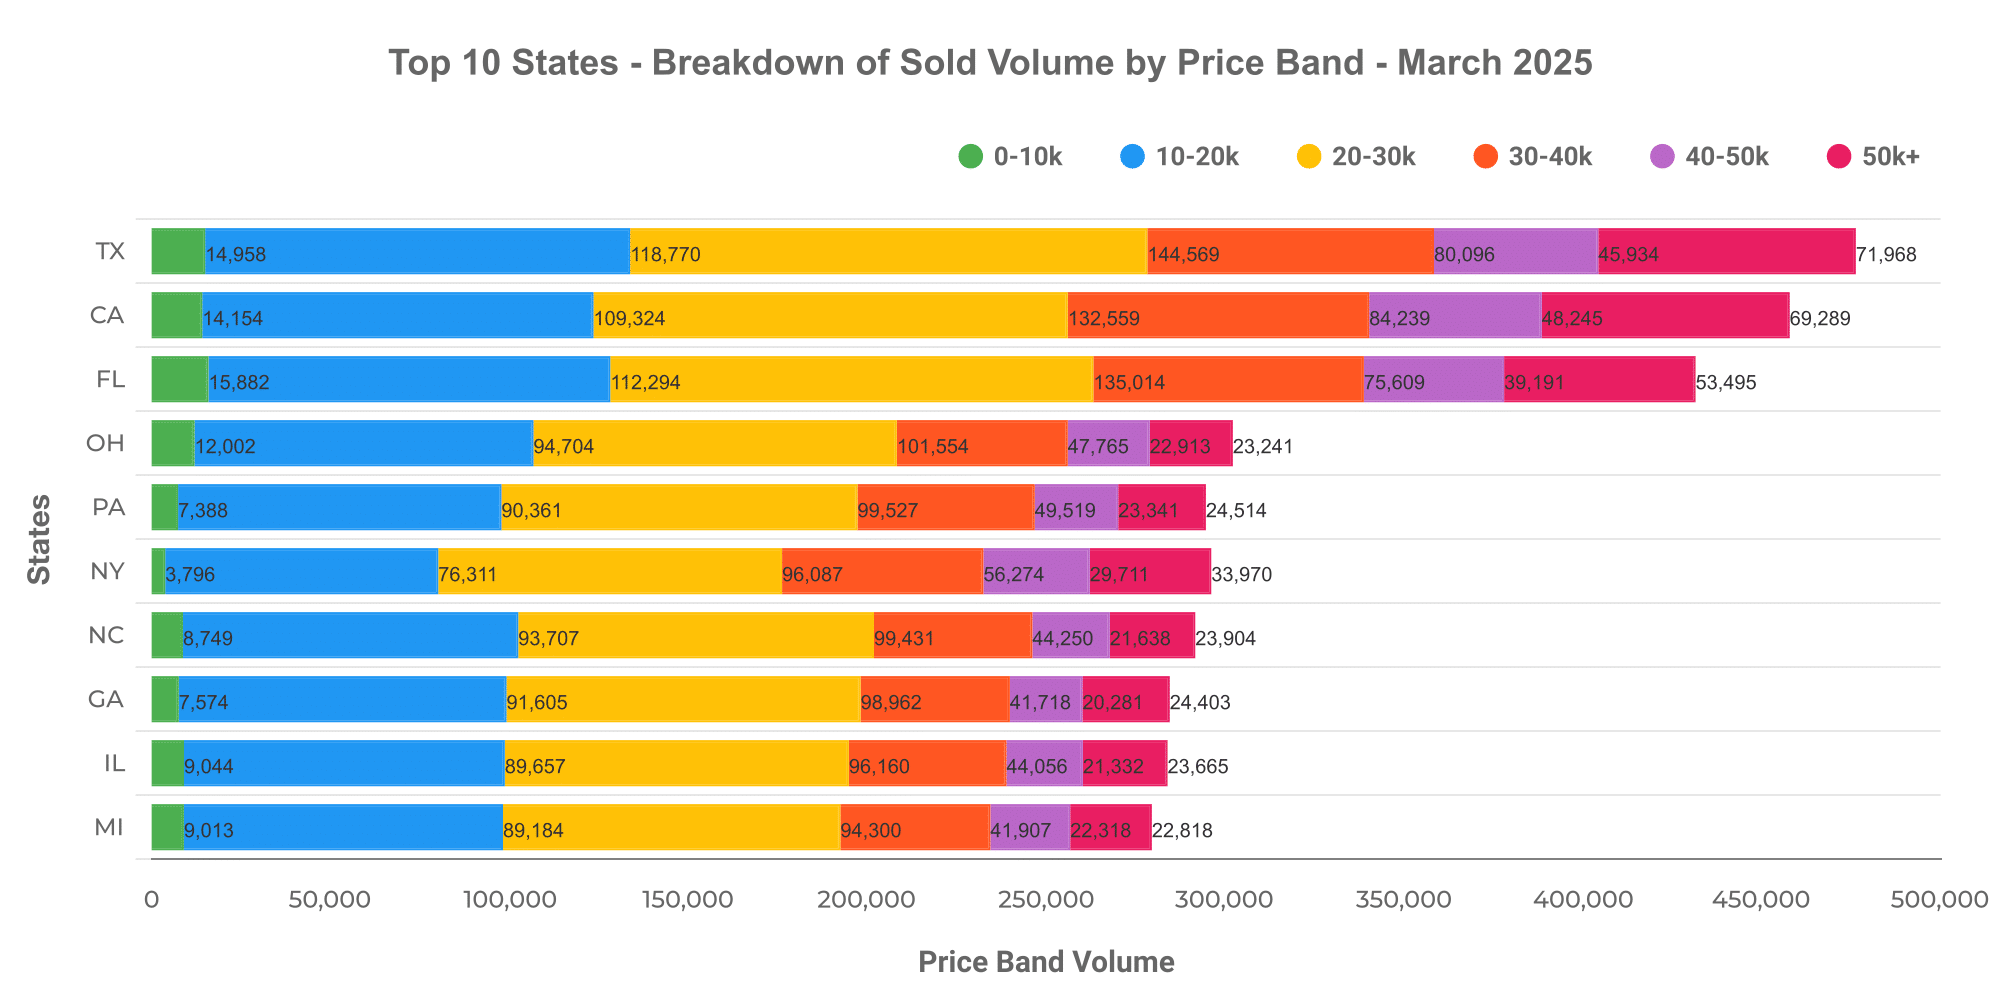Click the 71,968 data label beside TX bar
This screenshot has width=2000, height=1000.
pos(1886,255)
